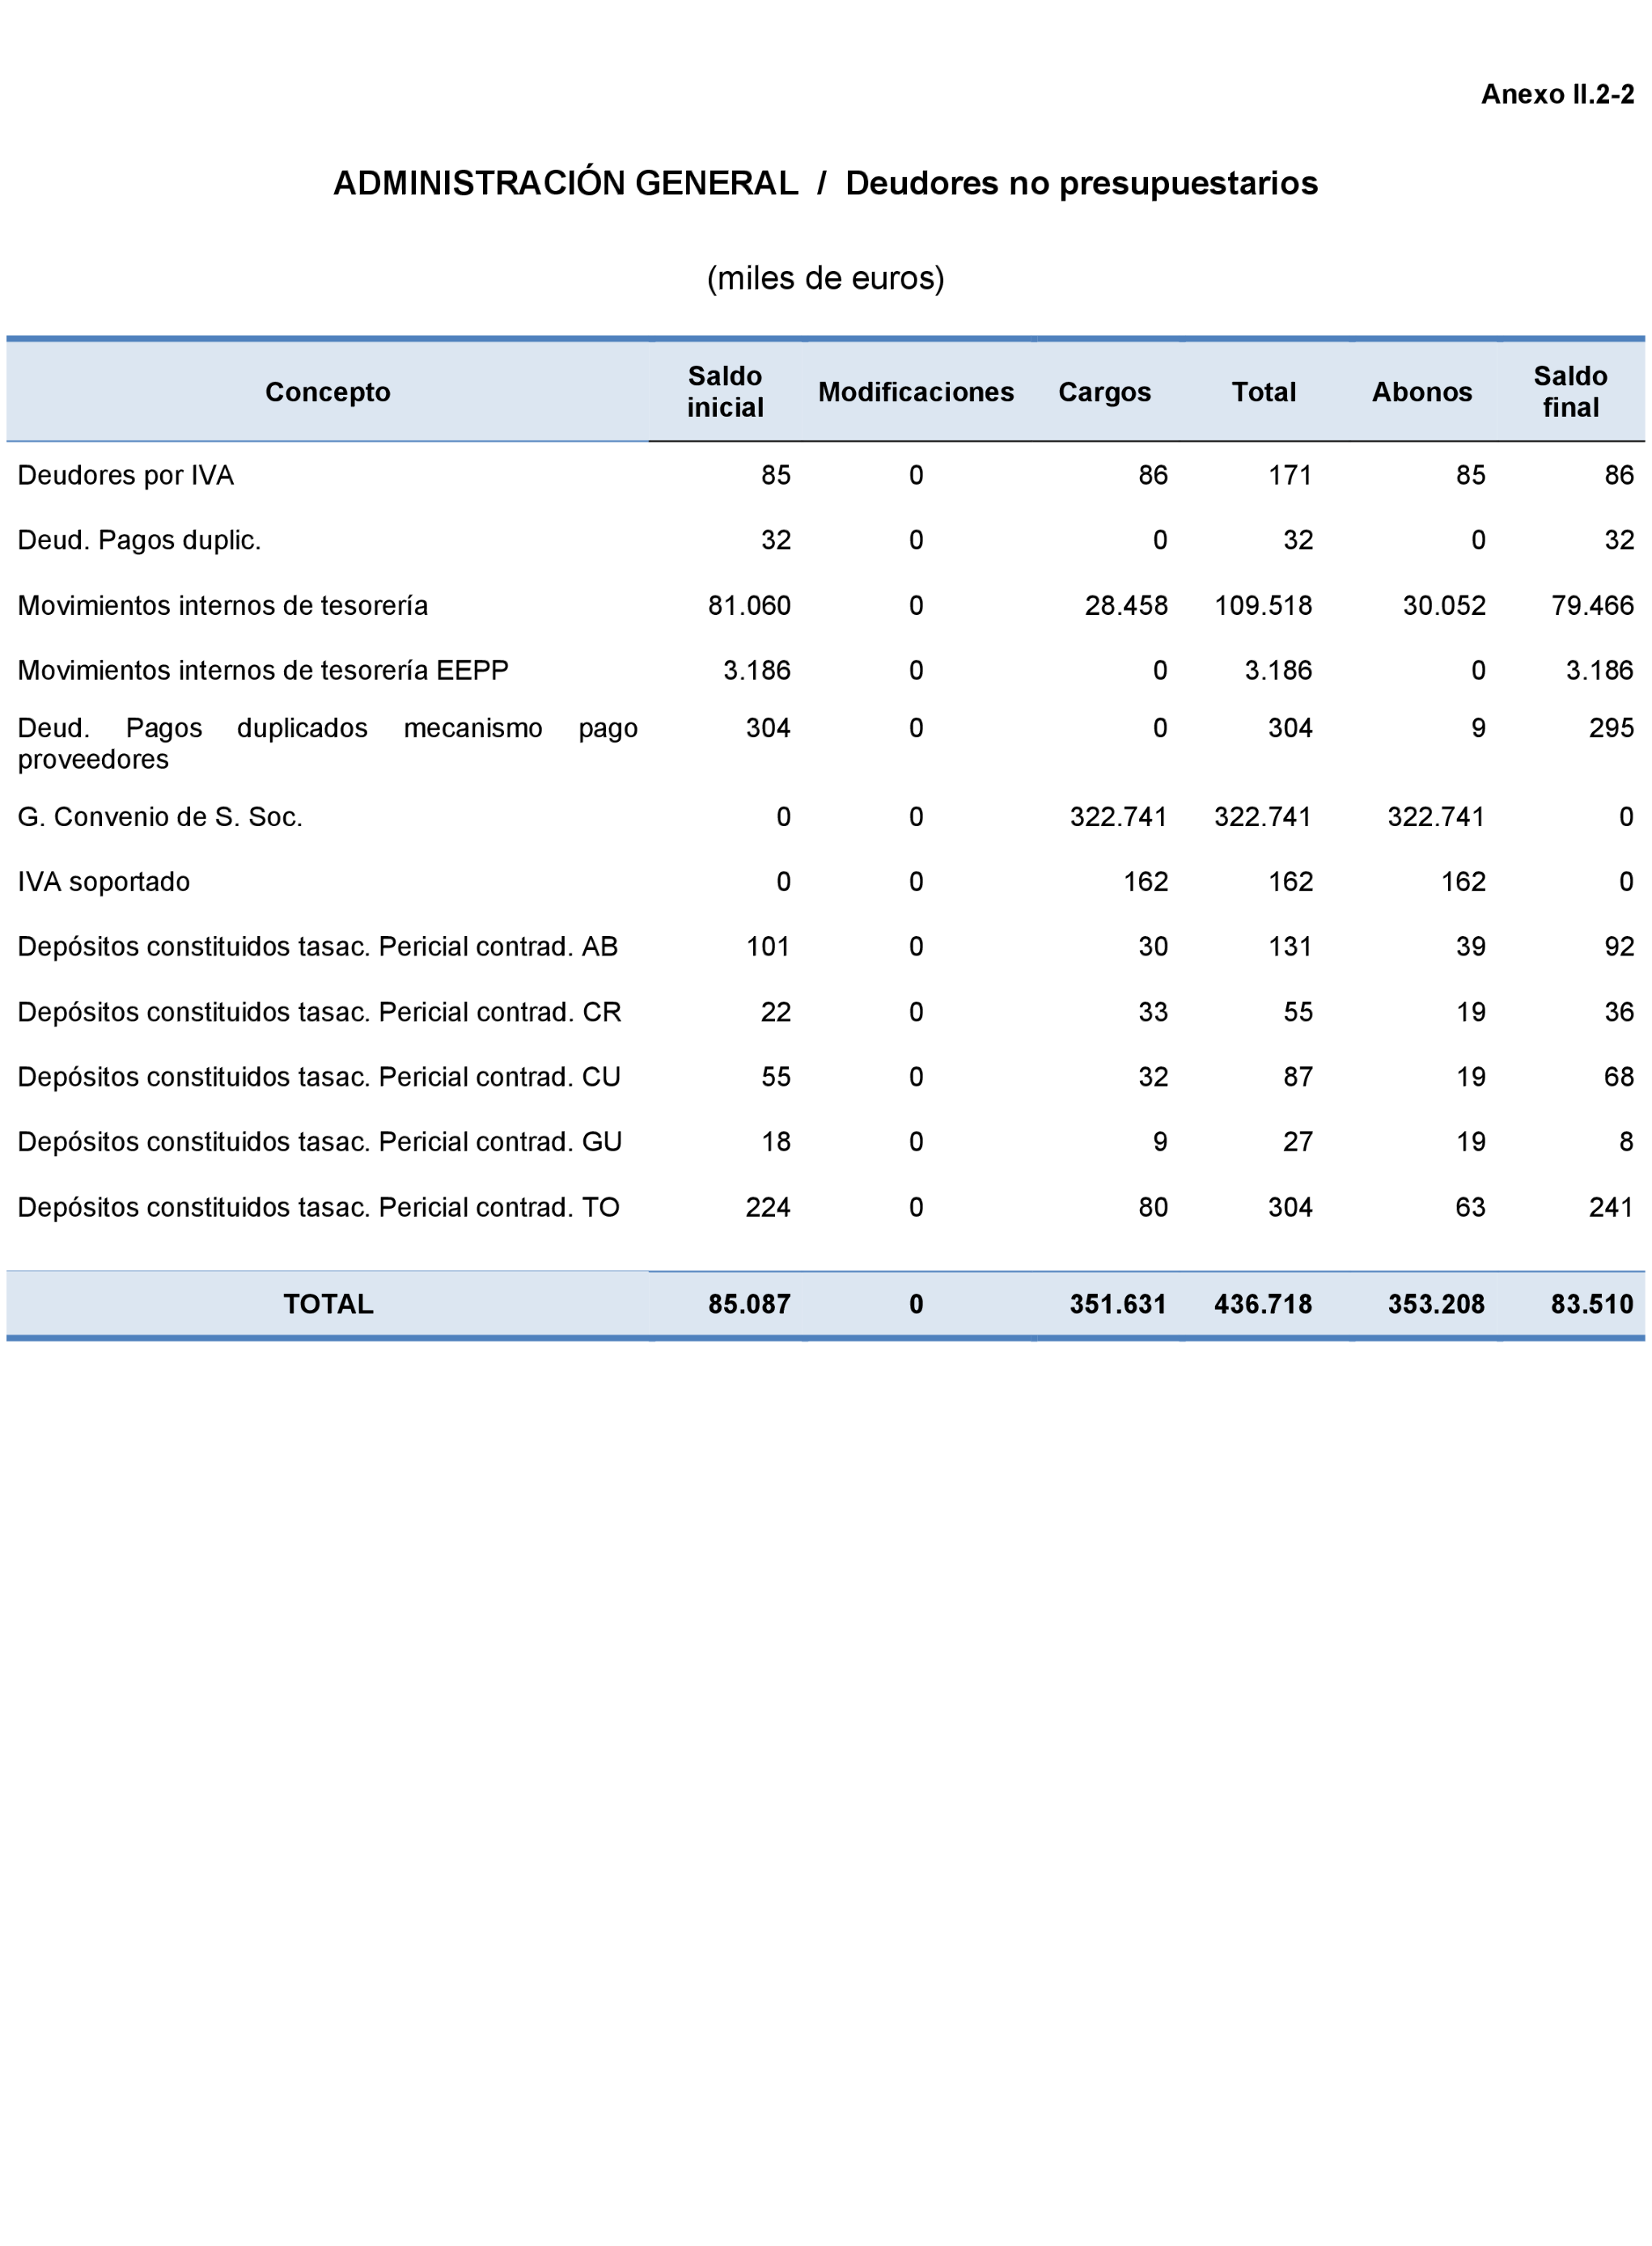Click Cargos value 86 in Deudores por IVA row
The width and height of the screenshot is (1652, 2246).
tap(1153, 475)
